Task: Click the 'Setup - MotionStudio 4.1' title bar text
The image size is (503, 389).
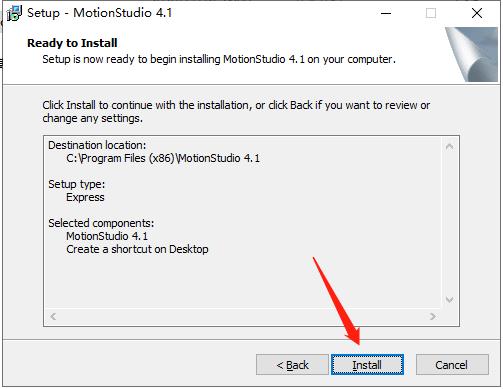Action: 100,13
